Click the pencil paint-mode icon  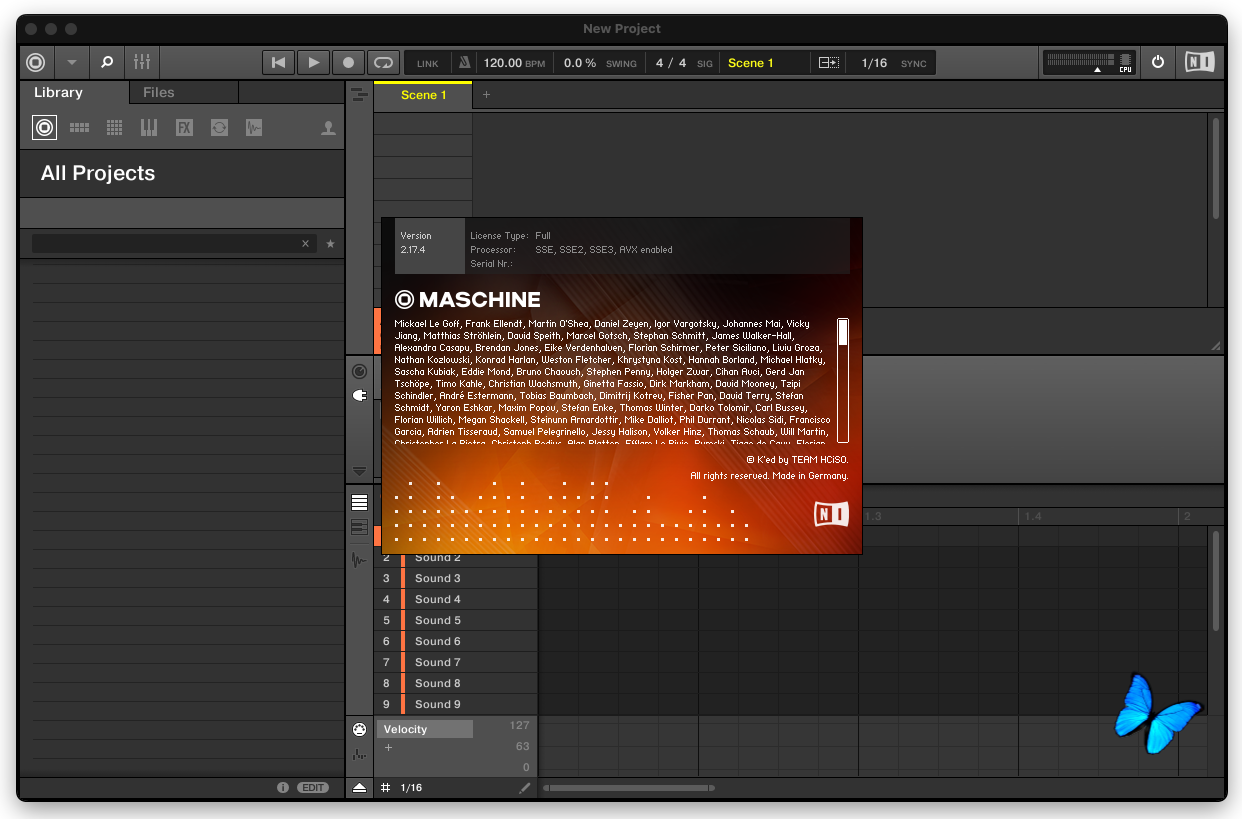click(x=525, y=788)
